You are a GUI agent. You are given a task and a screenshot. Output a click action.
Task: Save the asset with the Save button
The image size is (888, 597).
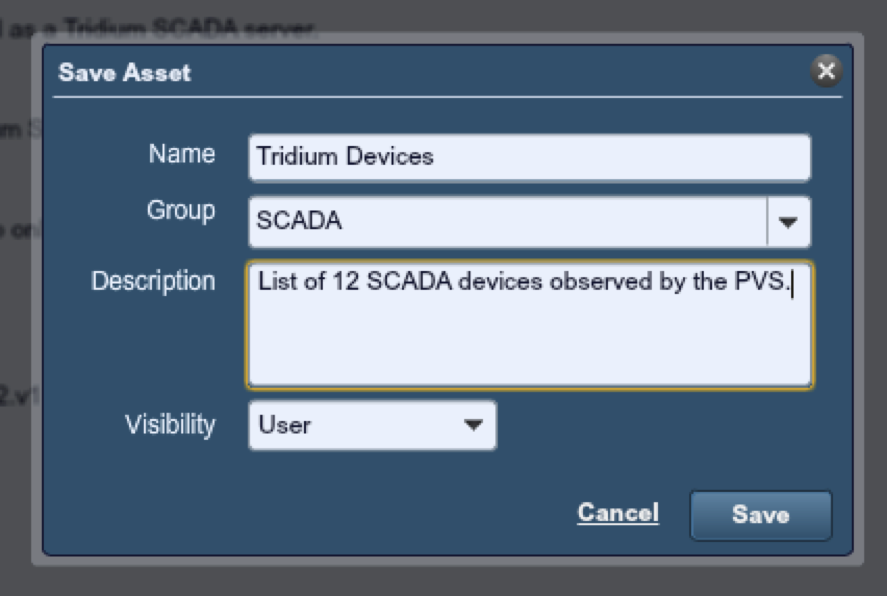tap(761, 515)
